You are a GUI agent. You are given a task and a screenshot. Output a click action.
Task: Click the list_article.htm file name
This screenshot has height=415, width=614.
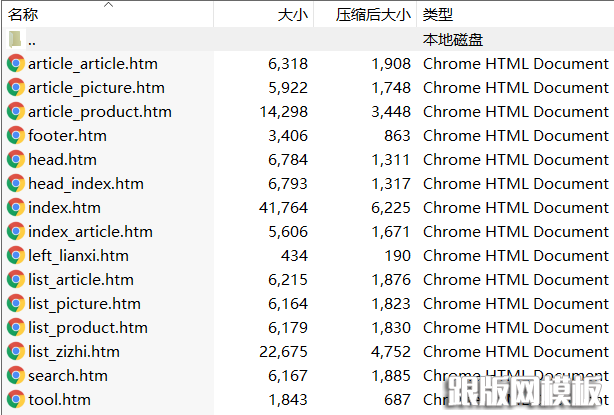point(80,280)
